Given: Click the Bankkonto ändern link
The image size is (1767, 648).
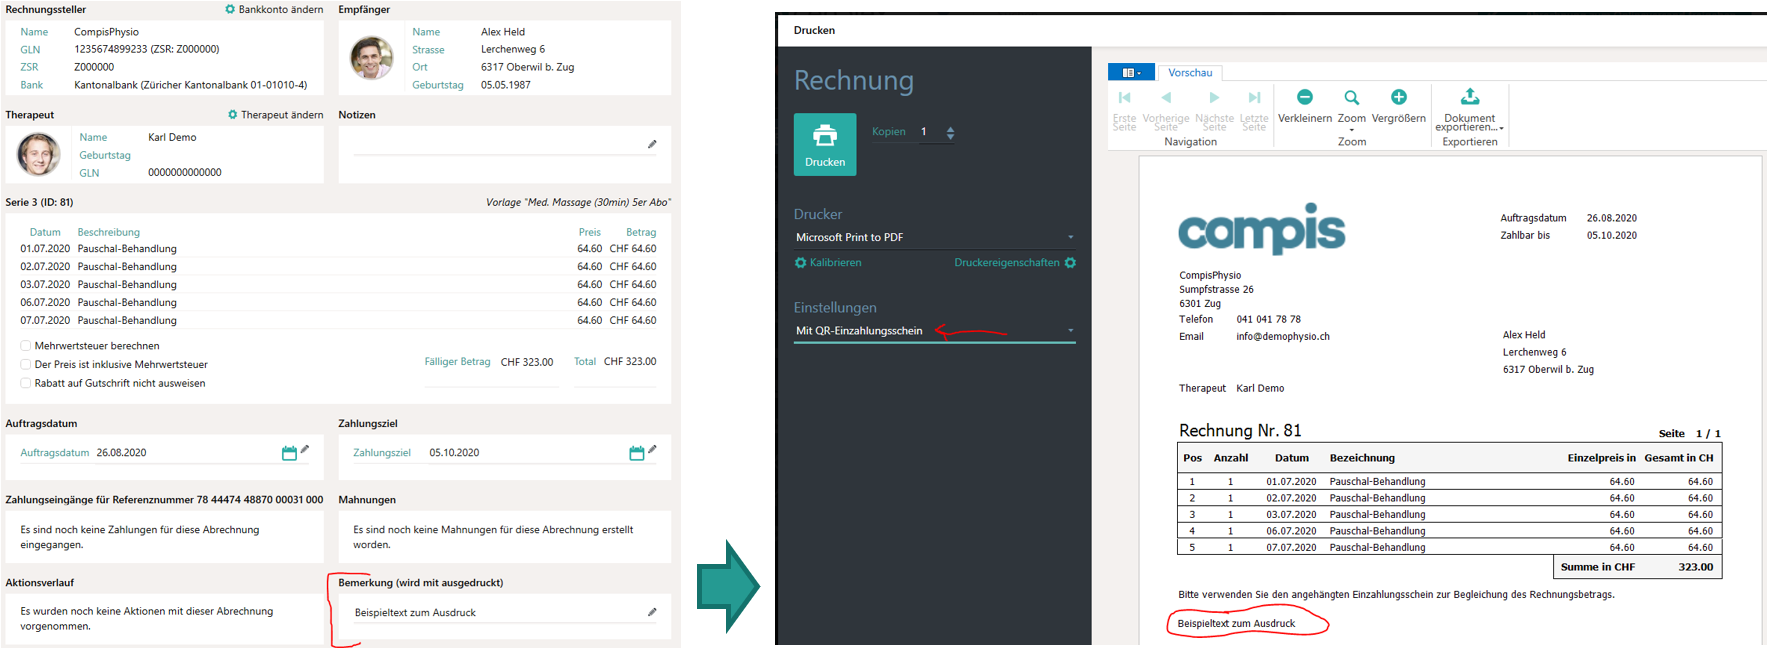Looking at the screenshot, I should click(x=274, y=9).
